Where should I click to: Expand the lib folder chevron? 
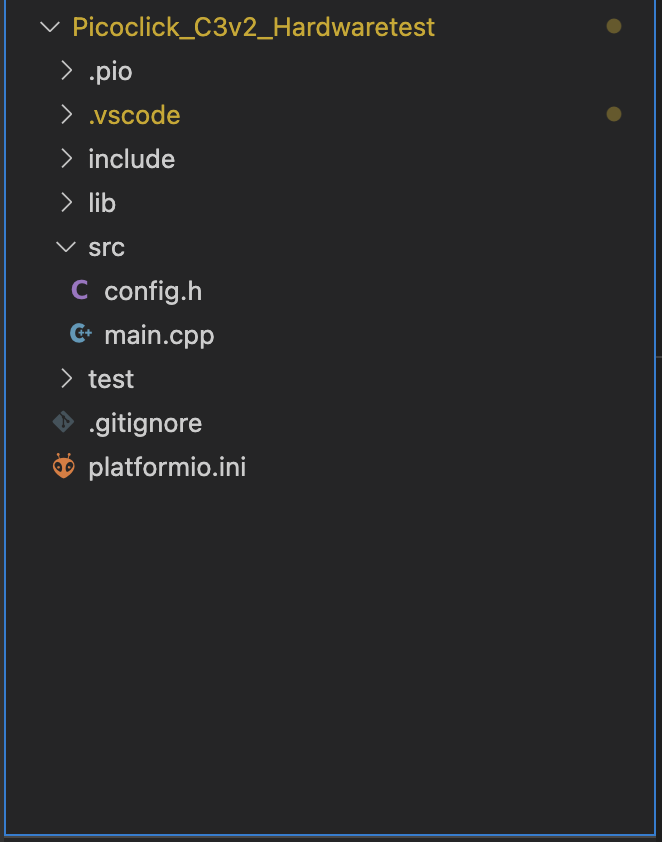coord(67,202)
